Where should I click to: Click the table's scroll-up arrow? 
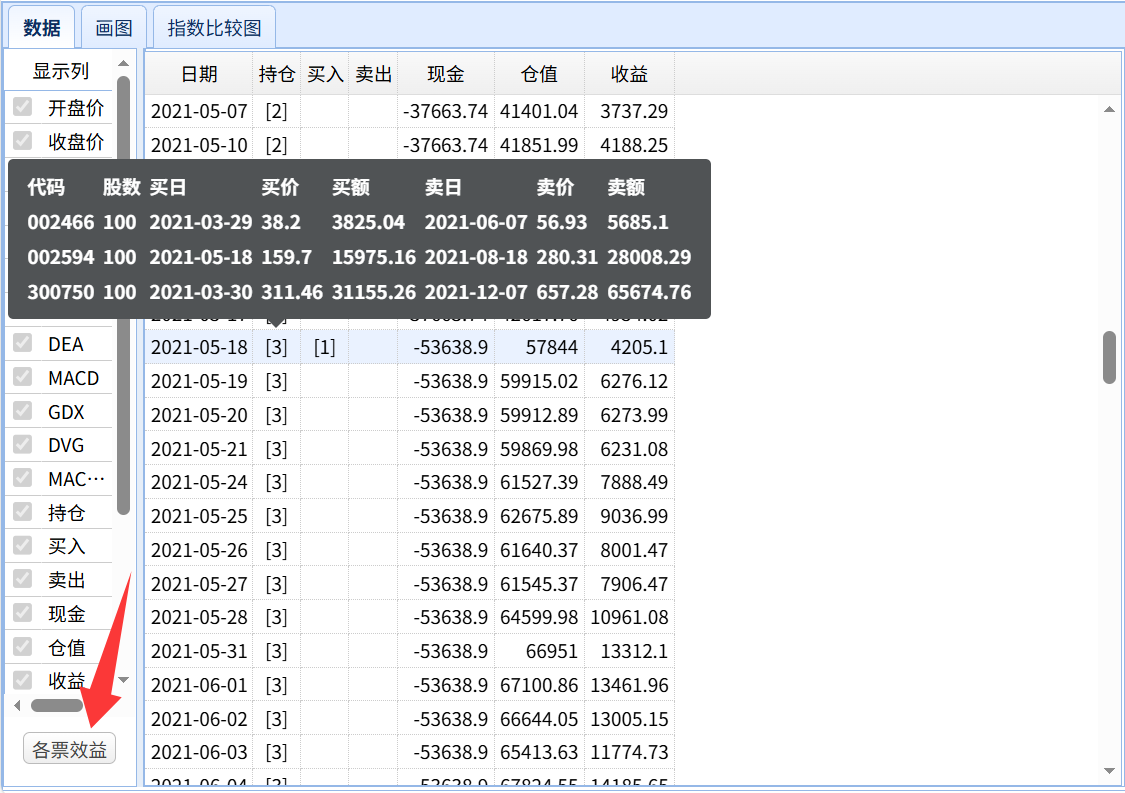(1109, 109)
